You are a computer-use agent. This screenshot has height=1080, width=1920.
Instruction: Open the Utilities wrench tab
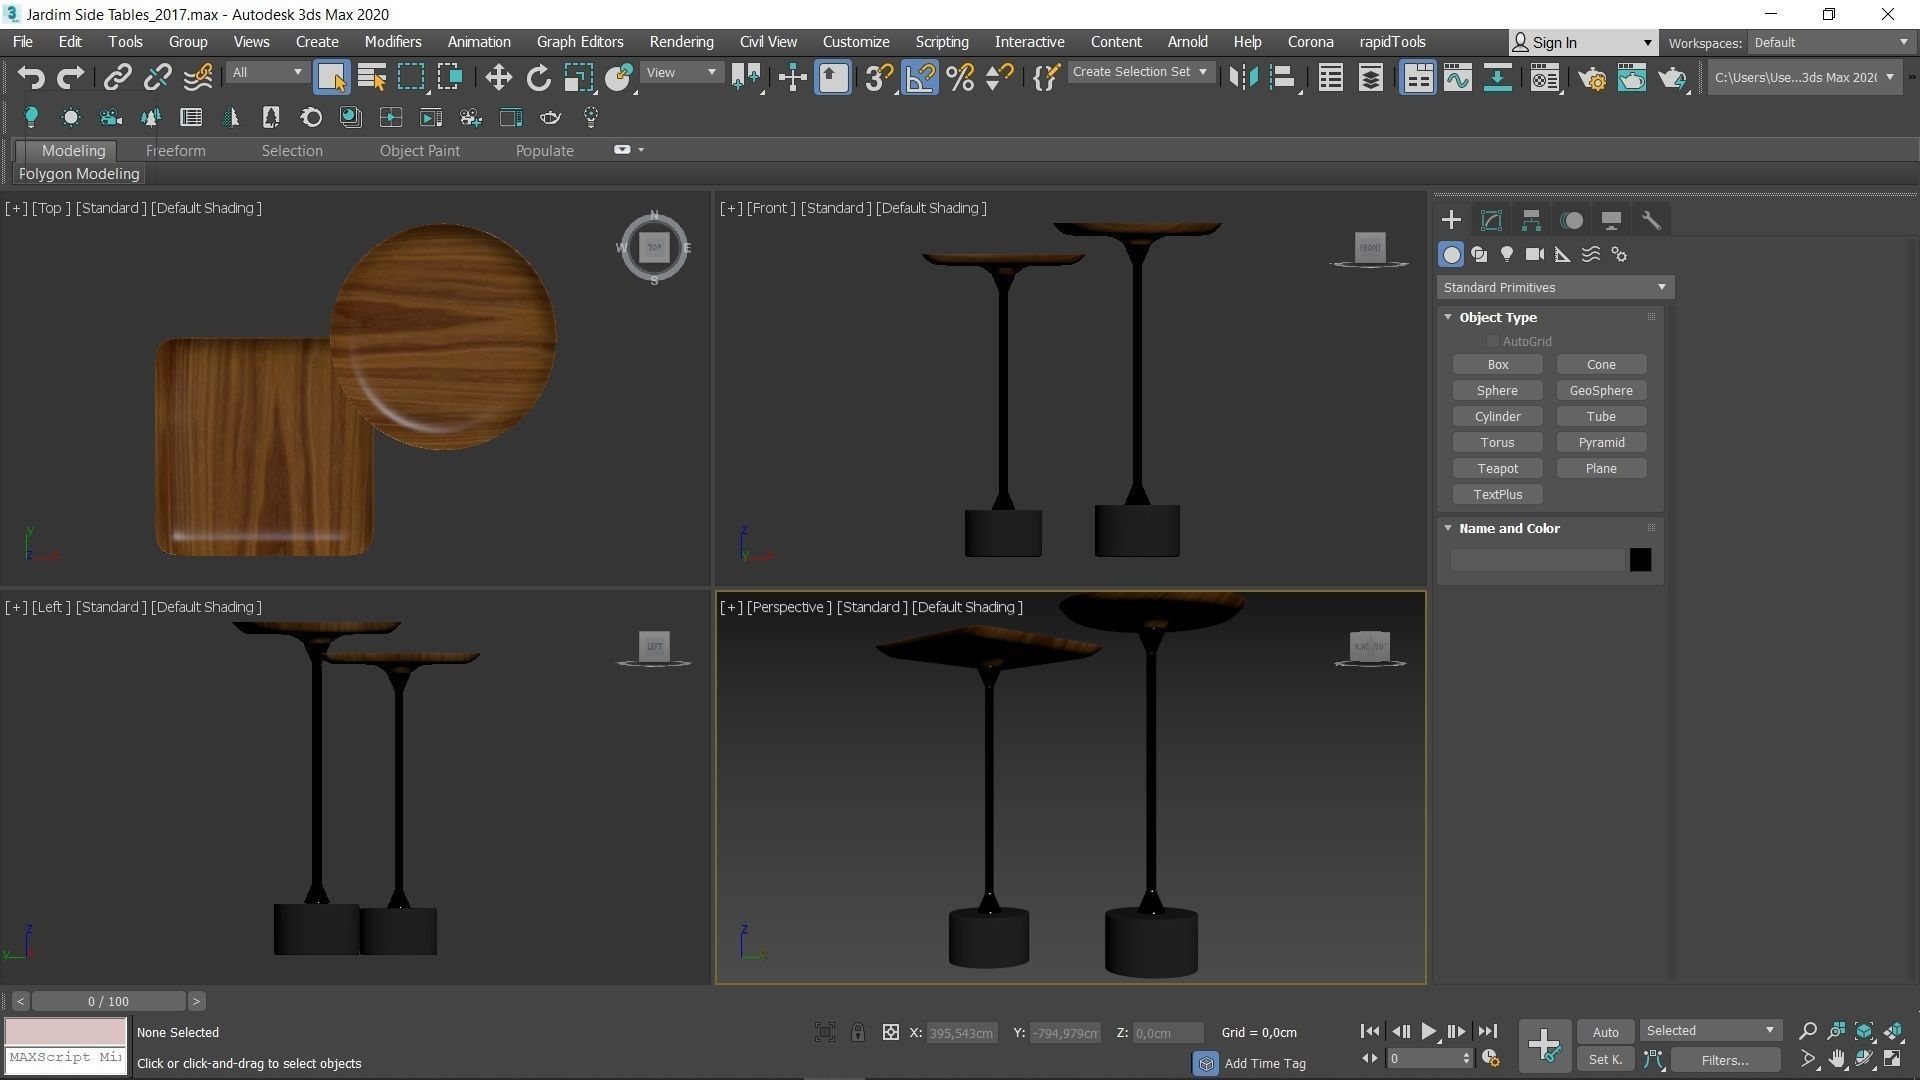point(1651,220)
